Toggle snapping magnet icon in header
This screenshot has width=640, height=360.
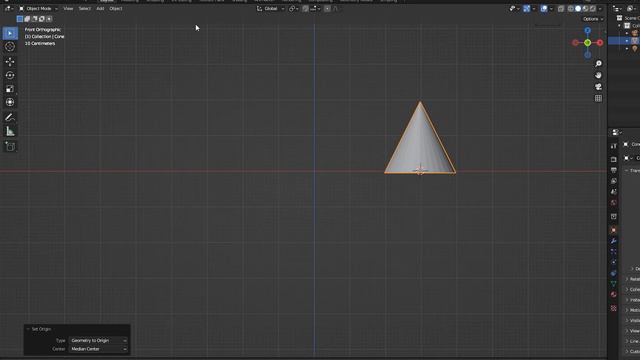(305, 9)
